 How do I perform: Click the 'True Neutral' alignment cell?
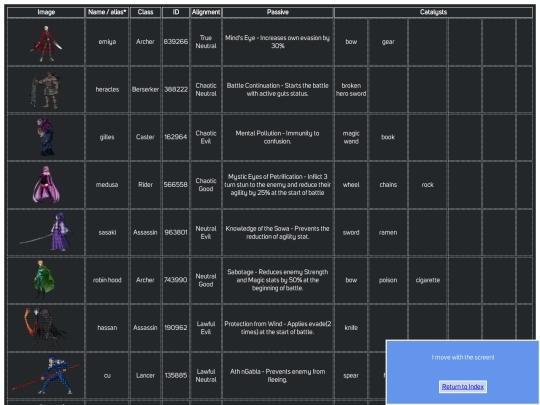pyautogui.click(x=206, y=42)
